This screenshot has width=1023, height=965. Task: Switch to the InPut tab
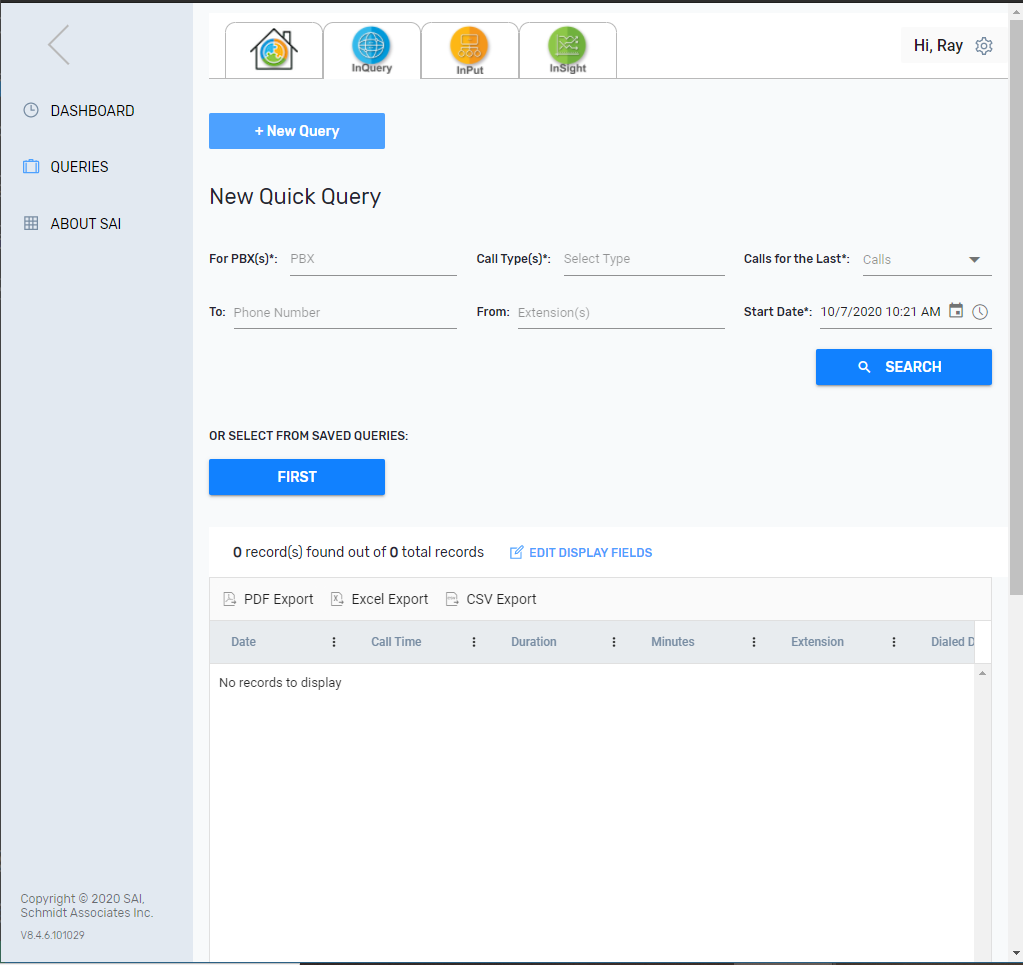point(470,50)
